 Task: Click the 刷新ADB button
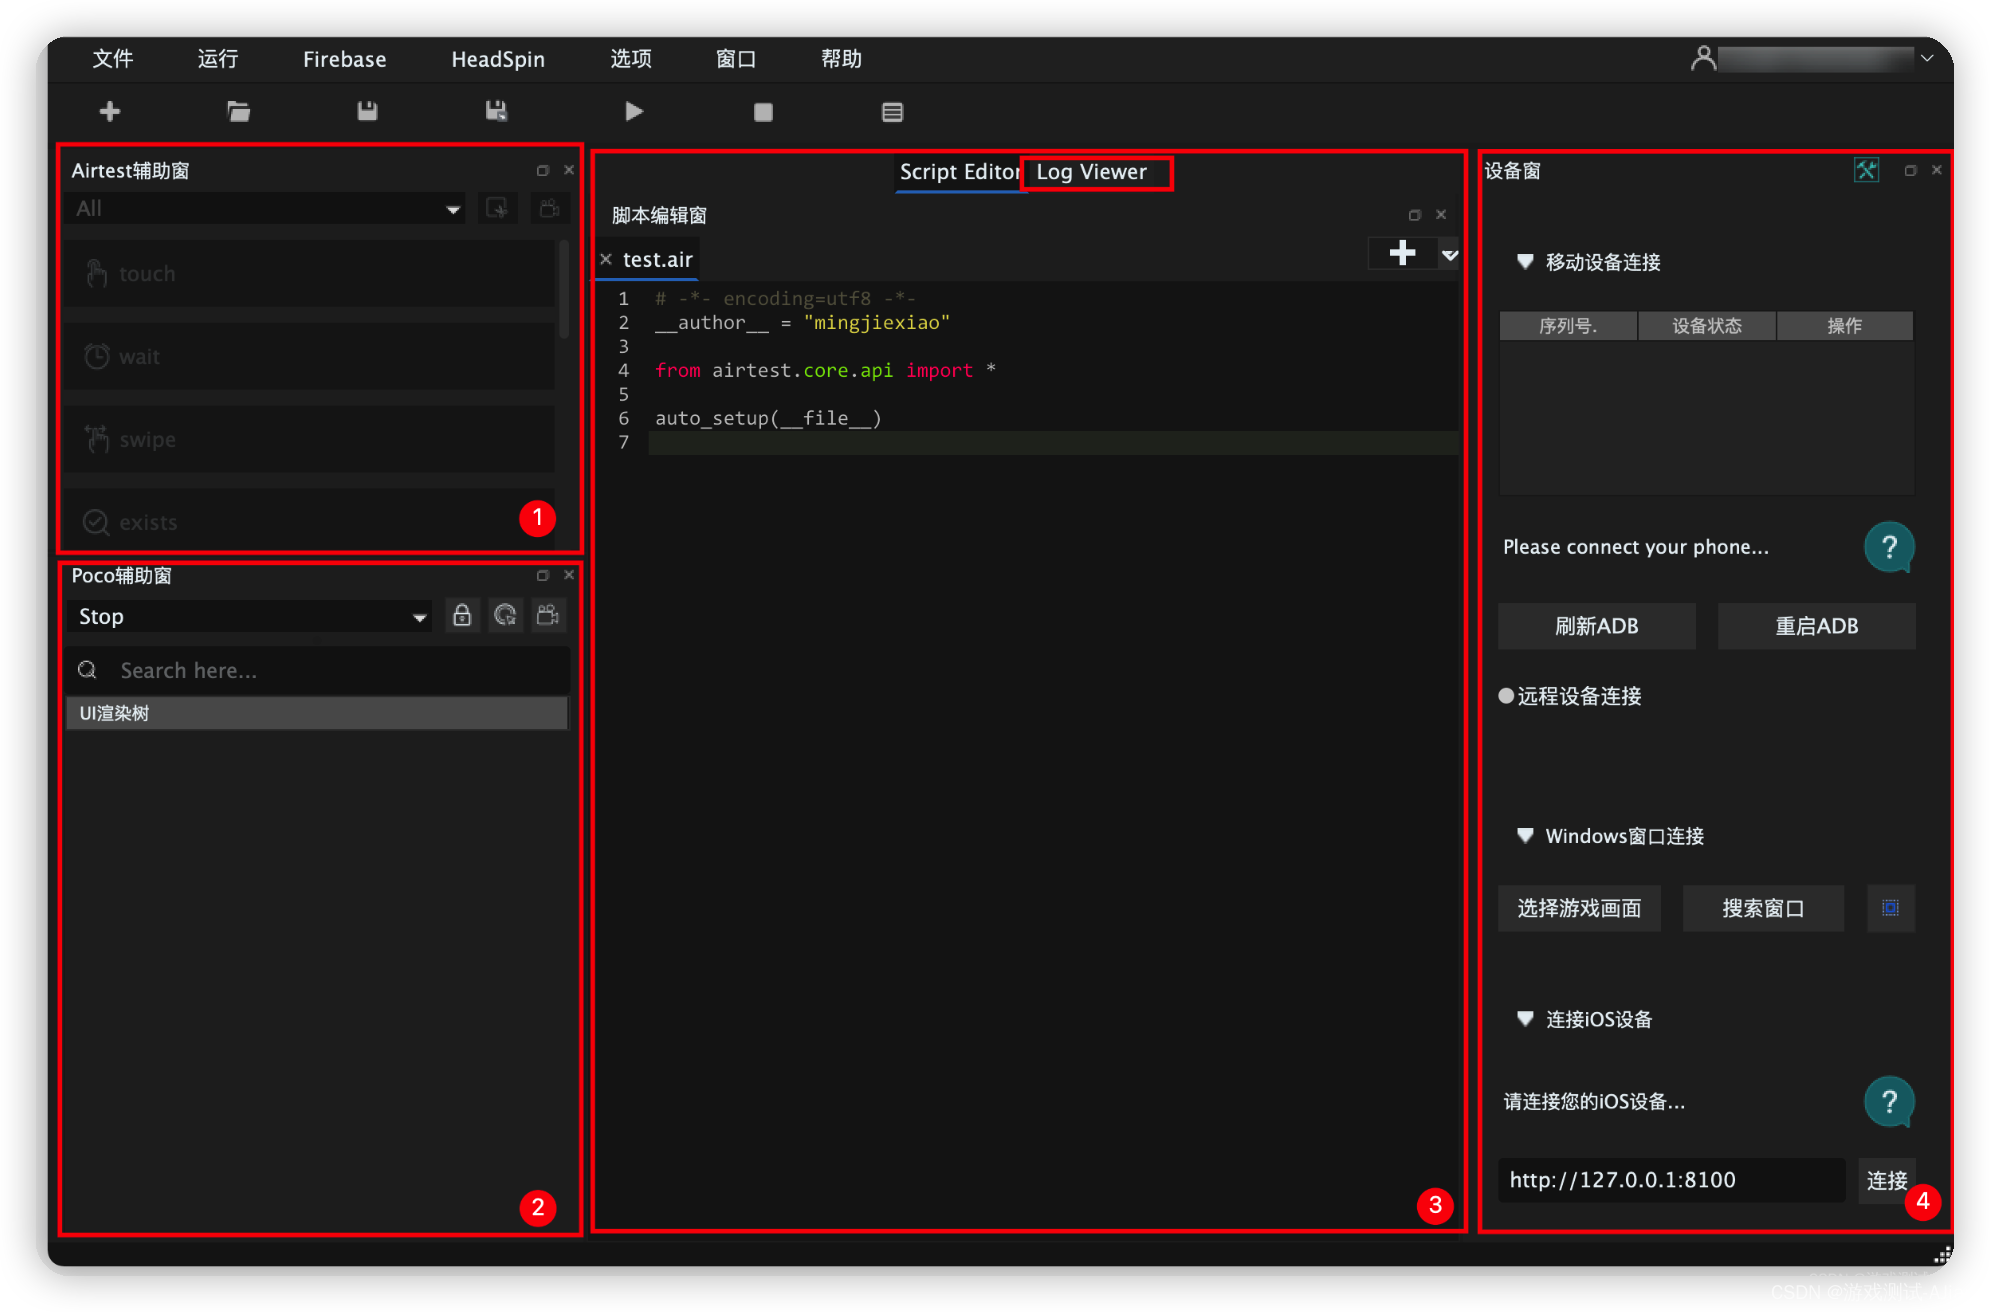(x=1597, y=626)
